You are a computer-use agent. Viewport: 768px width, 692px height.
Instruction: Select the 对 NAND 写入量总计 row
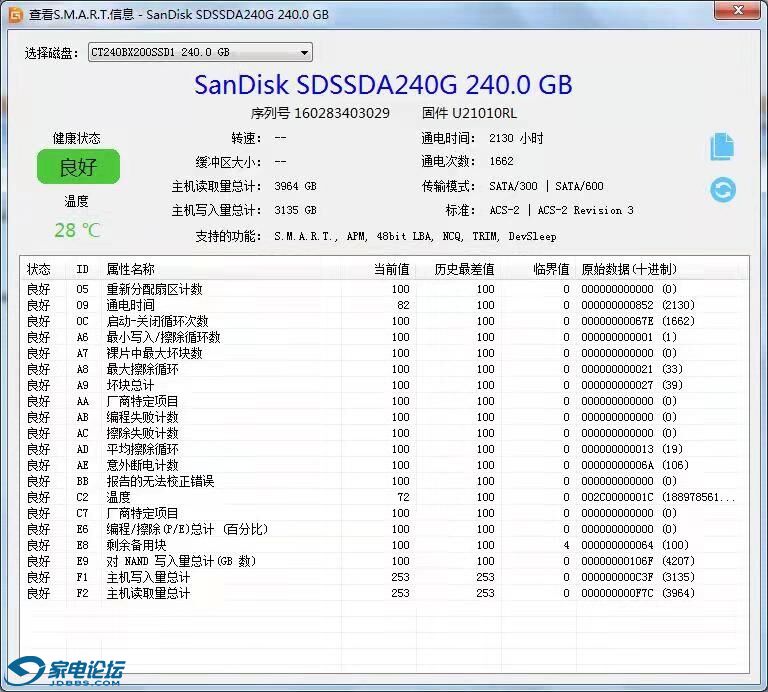pos(384,561)
